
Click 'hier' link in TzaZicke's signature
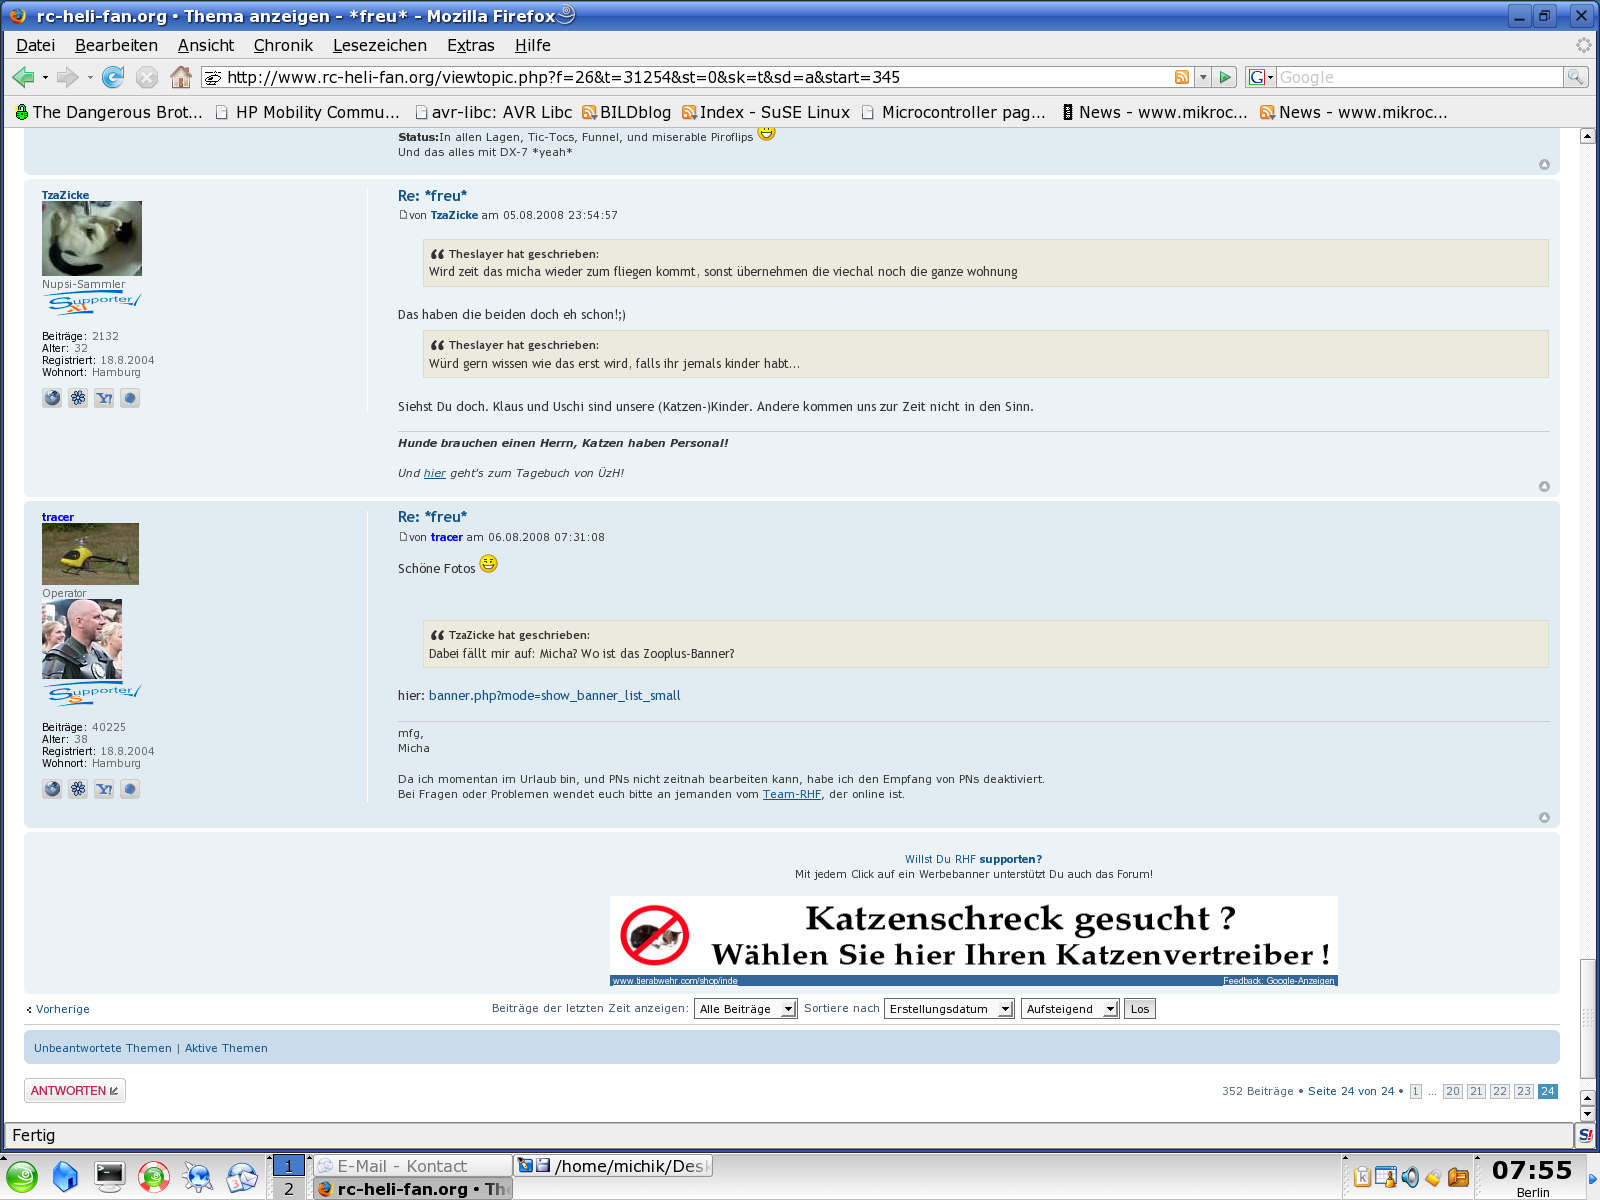coord(434,473)
